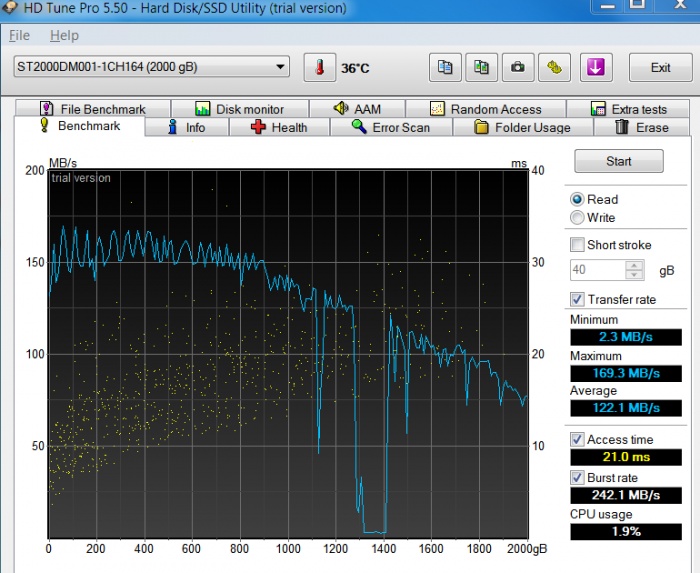Viewport: 700px width, 573px height.
Task: Enable the Short stroke checkbox
Action: (577, 245)
